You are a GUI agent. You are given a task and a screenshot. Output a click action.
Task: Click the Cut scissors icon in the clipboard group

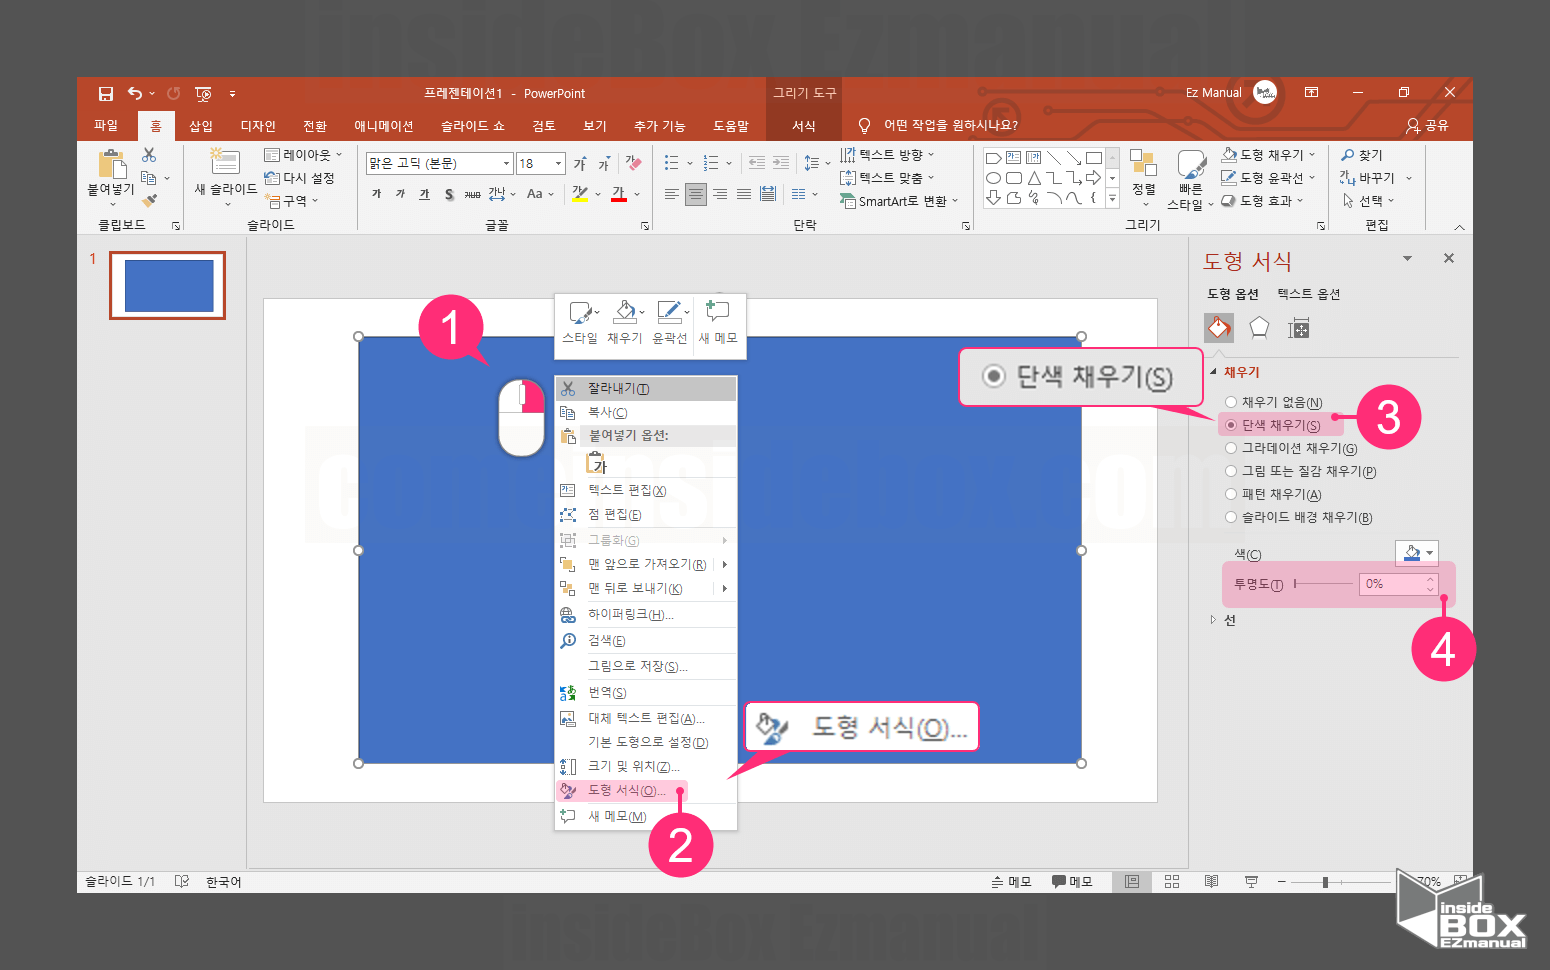pyautogui.click(x=149, y=155)
